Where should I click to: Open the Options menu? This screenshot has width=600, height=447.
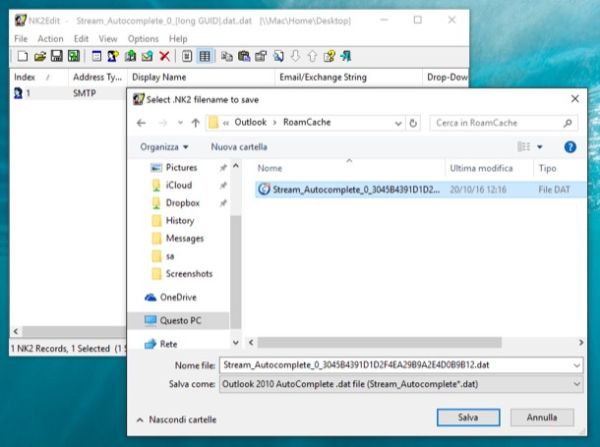tap(143, 38)
